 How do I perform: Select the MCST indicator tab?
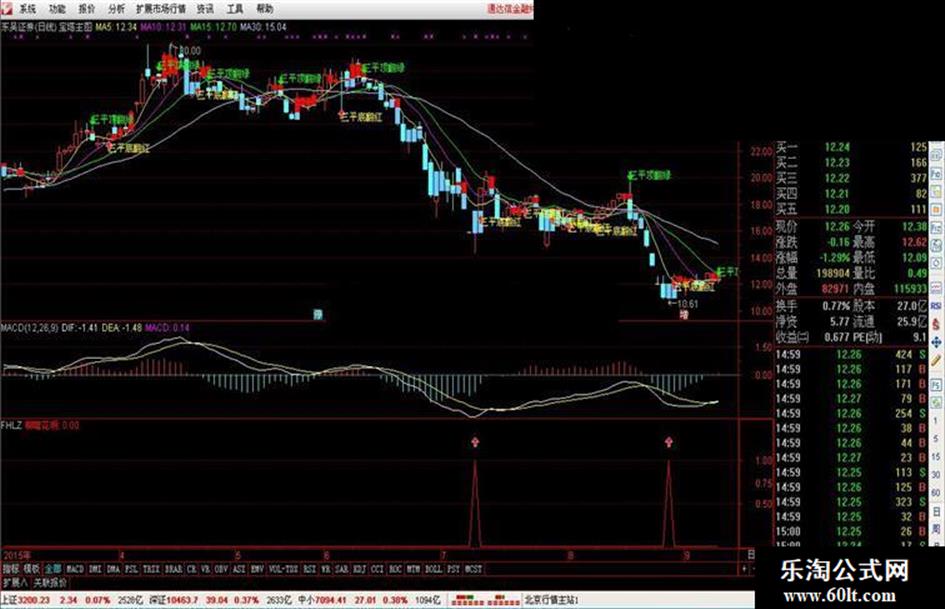(474, 569)
